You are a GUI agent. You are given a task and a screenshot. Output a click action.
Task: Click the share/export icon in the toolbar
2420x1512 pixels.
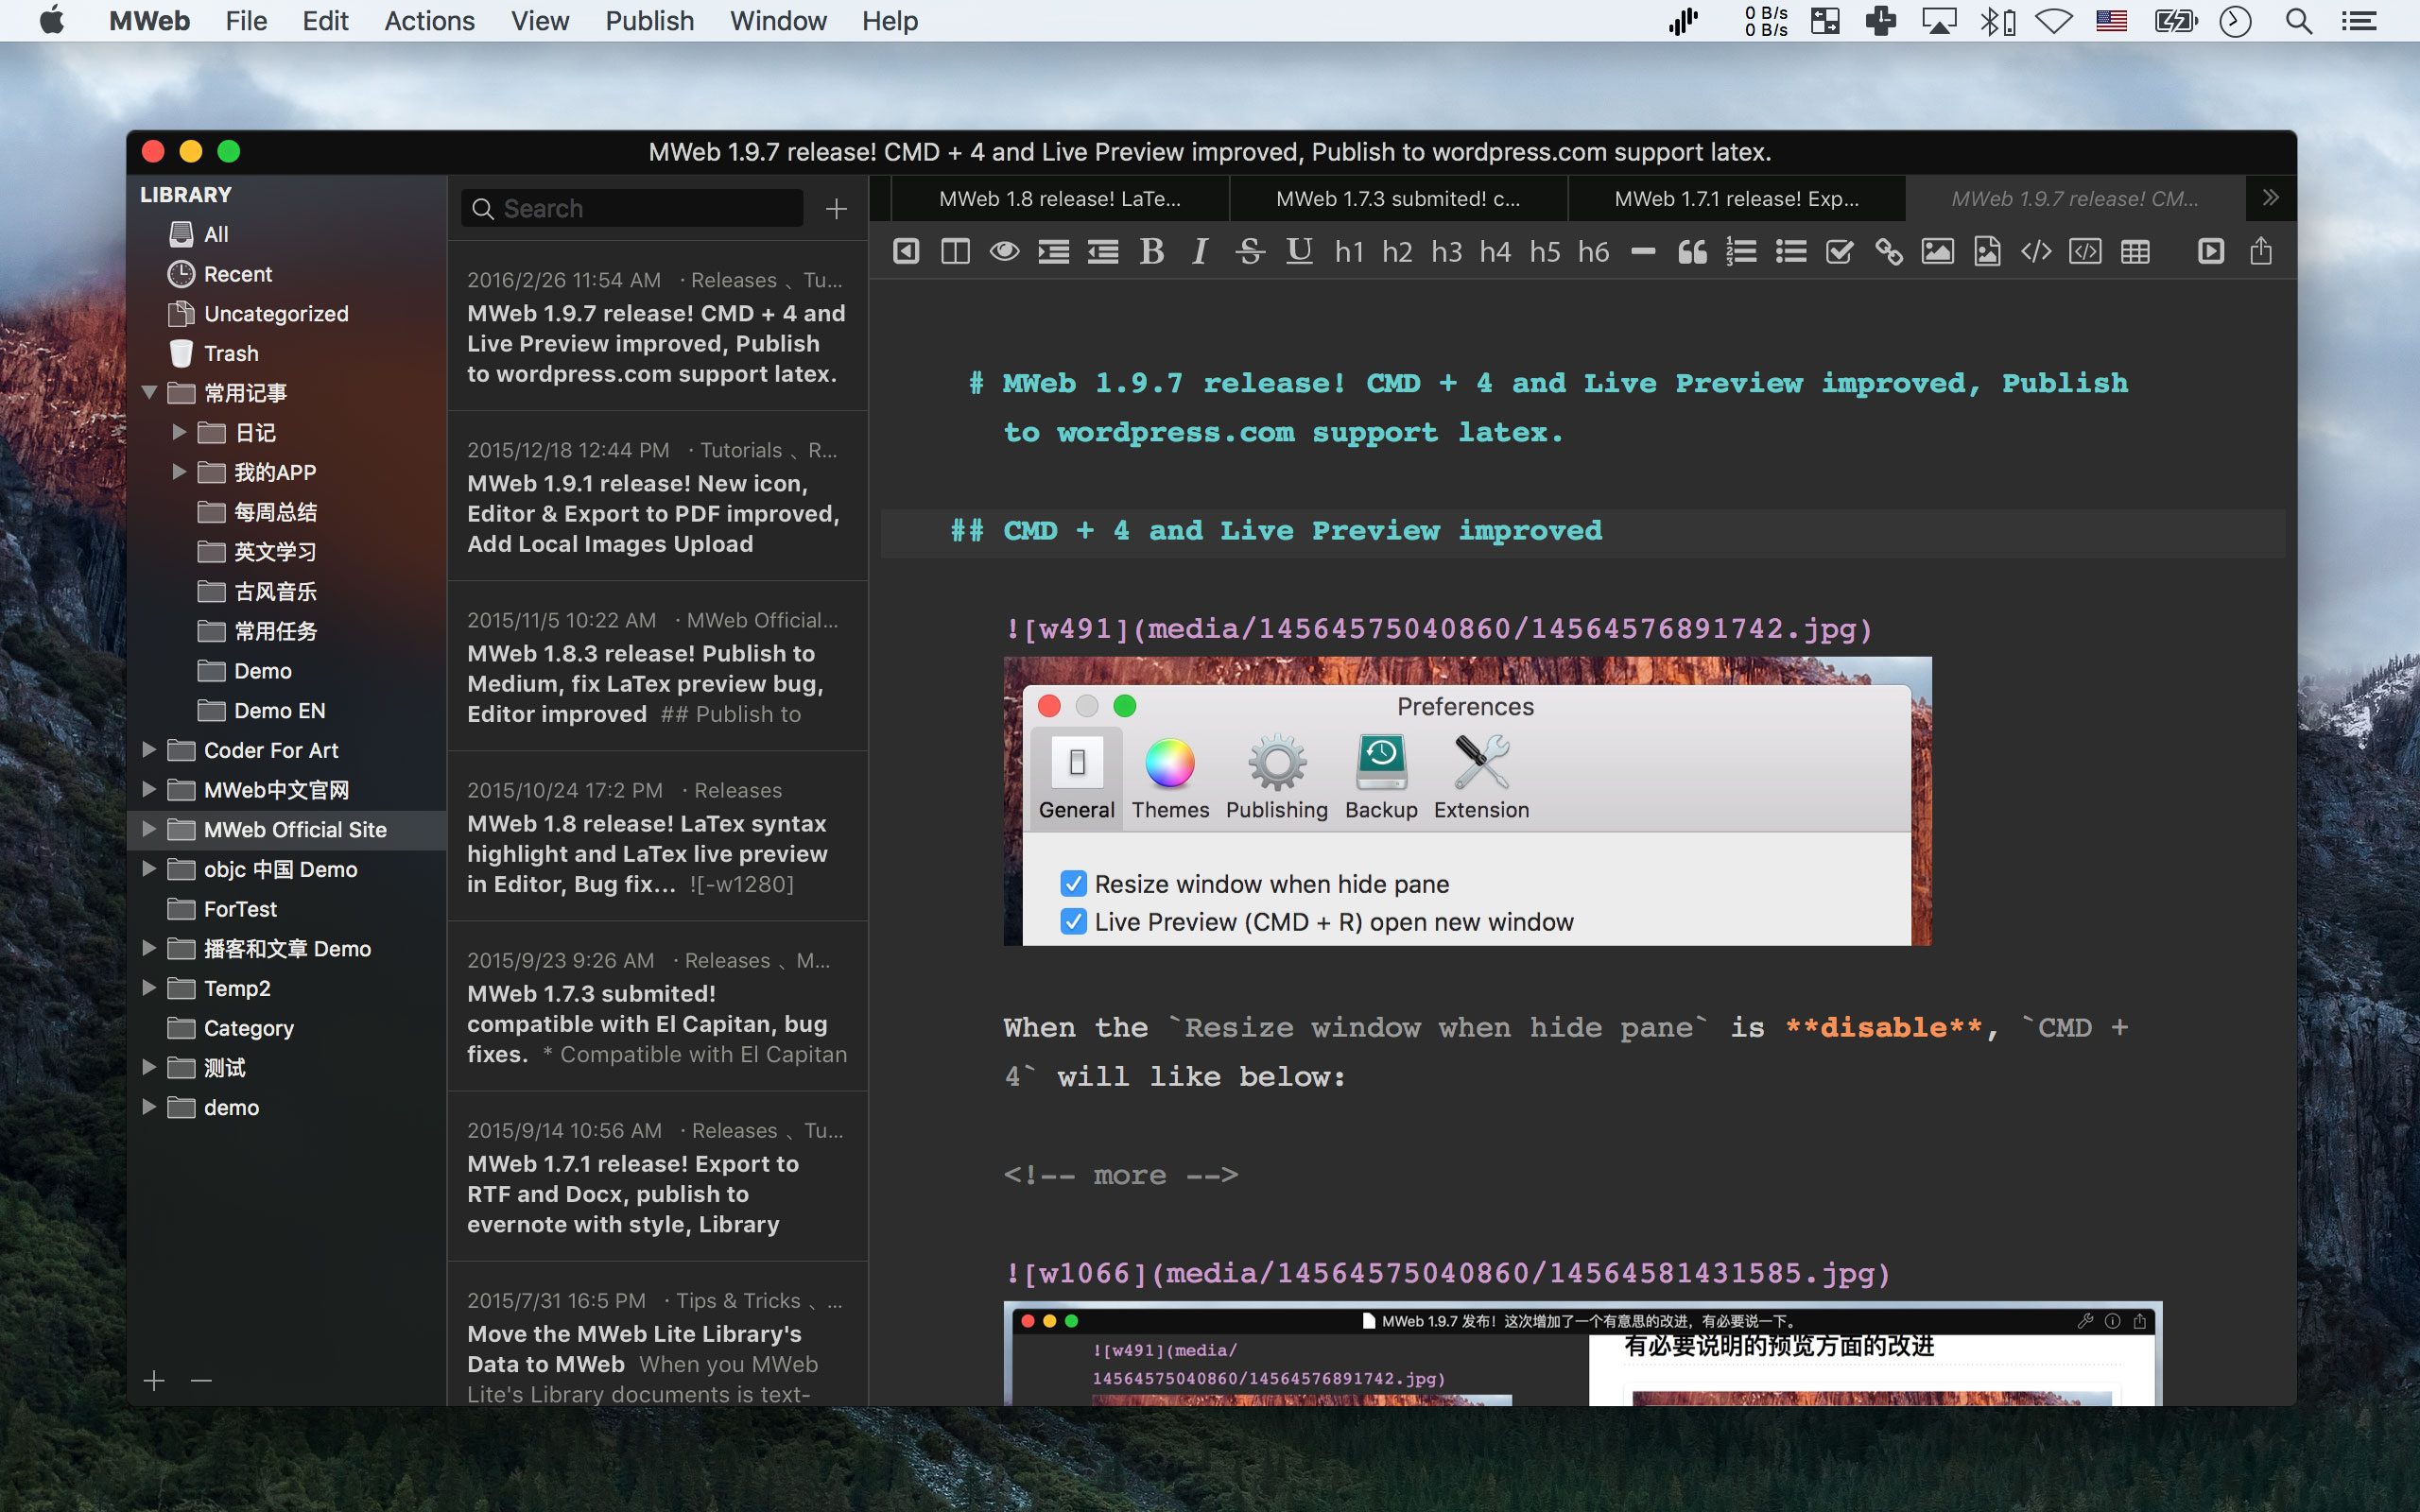pyautogui.click(x=2260, y=251)
